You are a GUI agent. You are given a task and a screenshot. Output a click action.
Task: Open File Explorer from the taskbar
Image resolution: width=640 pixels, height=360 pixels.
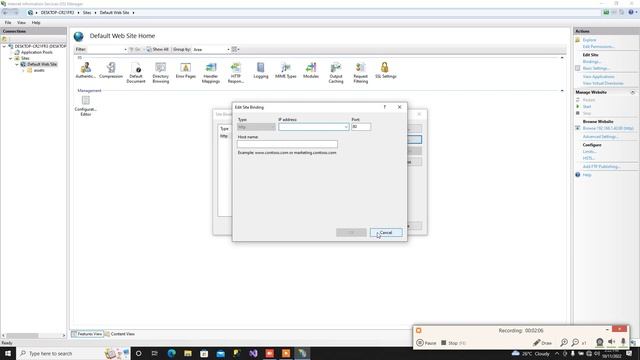click(188, 353)
